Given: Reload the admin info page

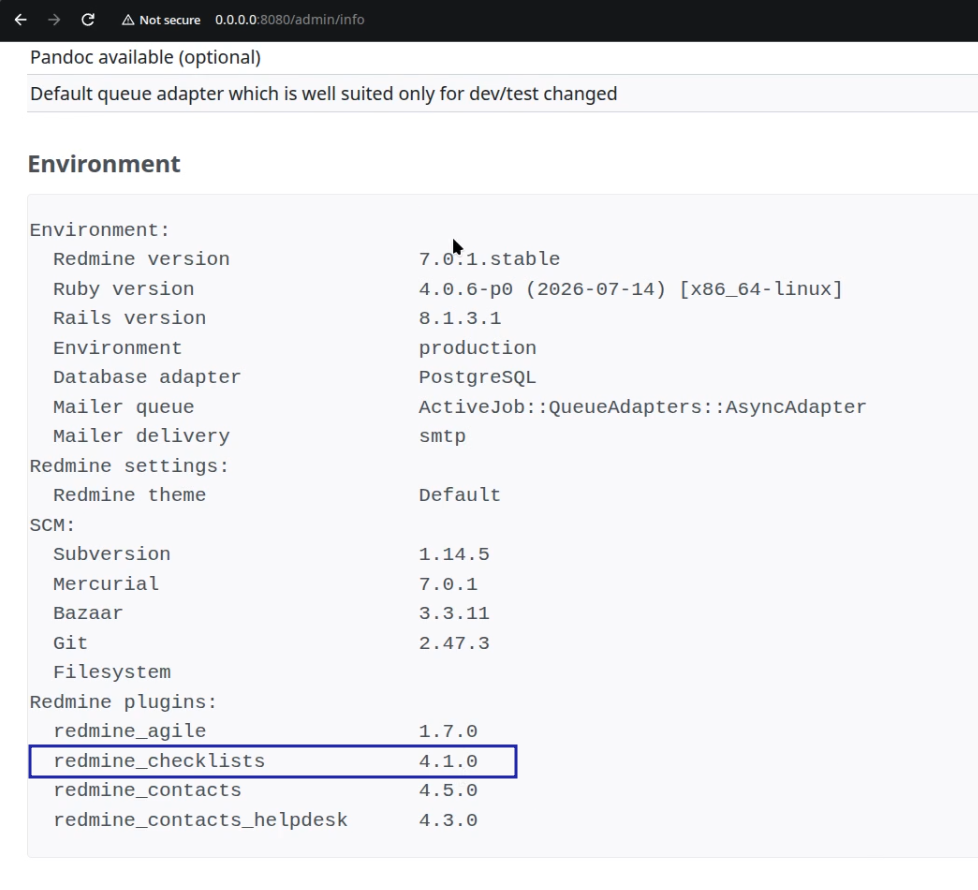Looking at the screenshot, I should click(88, 20).
